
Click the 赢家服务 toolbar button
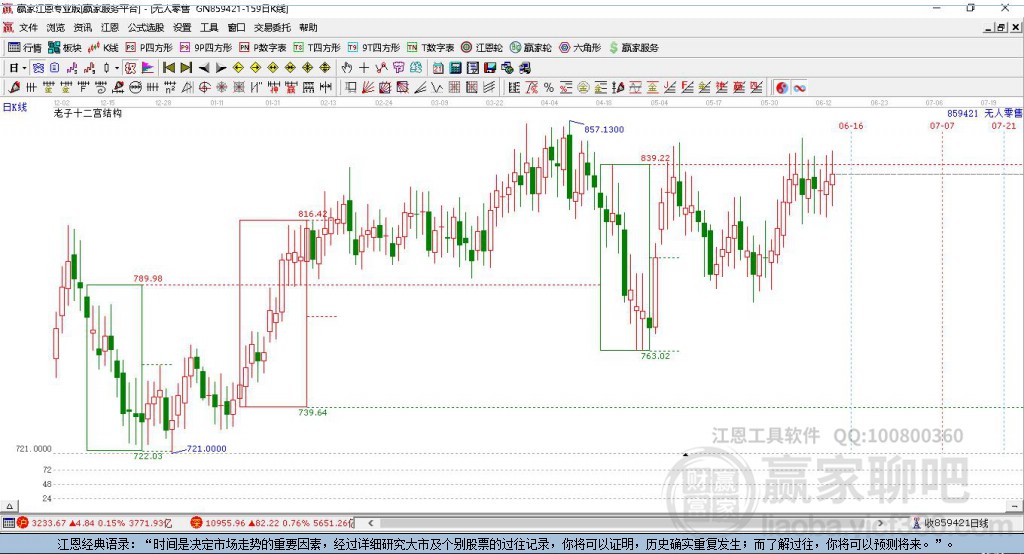pyautogui.click(x=633, y=47)
